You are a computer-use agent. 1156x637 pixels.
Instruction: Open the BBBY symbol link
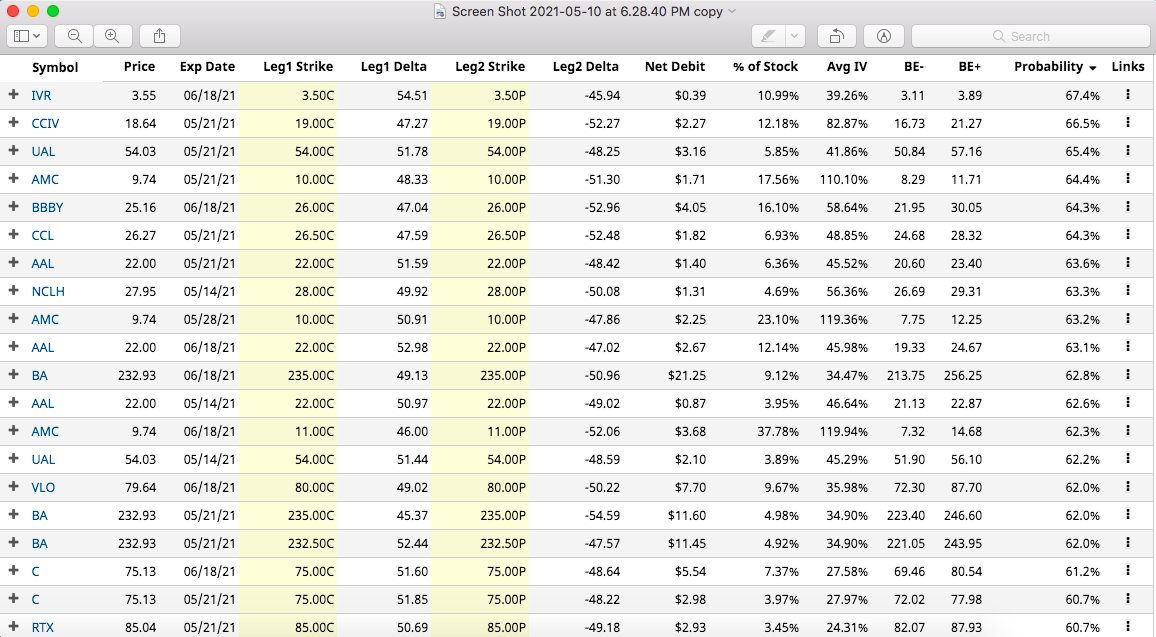point(47,207)
